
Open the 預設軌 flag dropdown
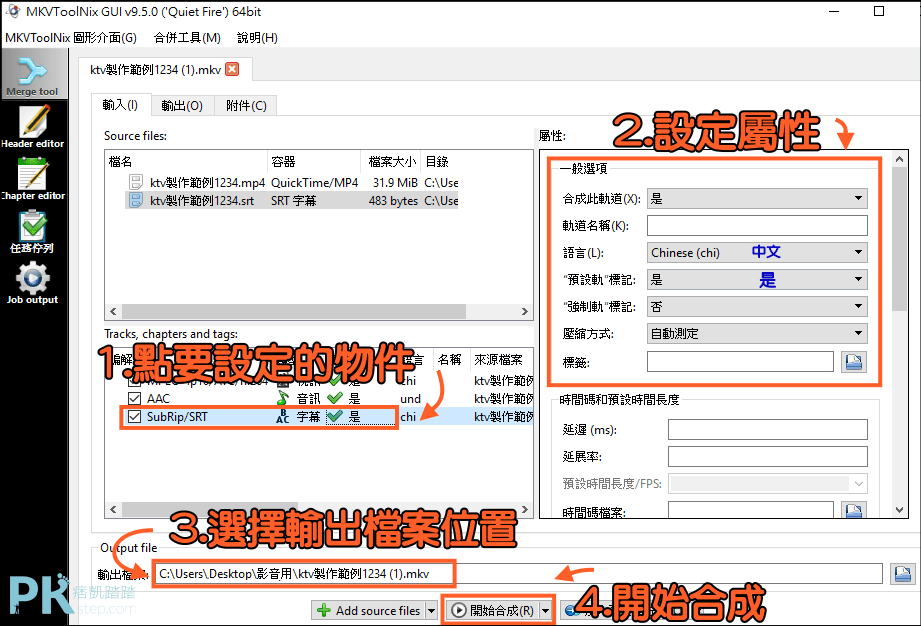757,280
